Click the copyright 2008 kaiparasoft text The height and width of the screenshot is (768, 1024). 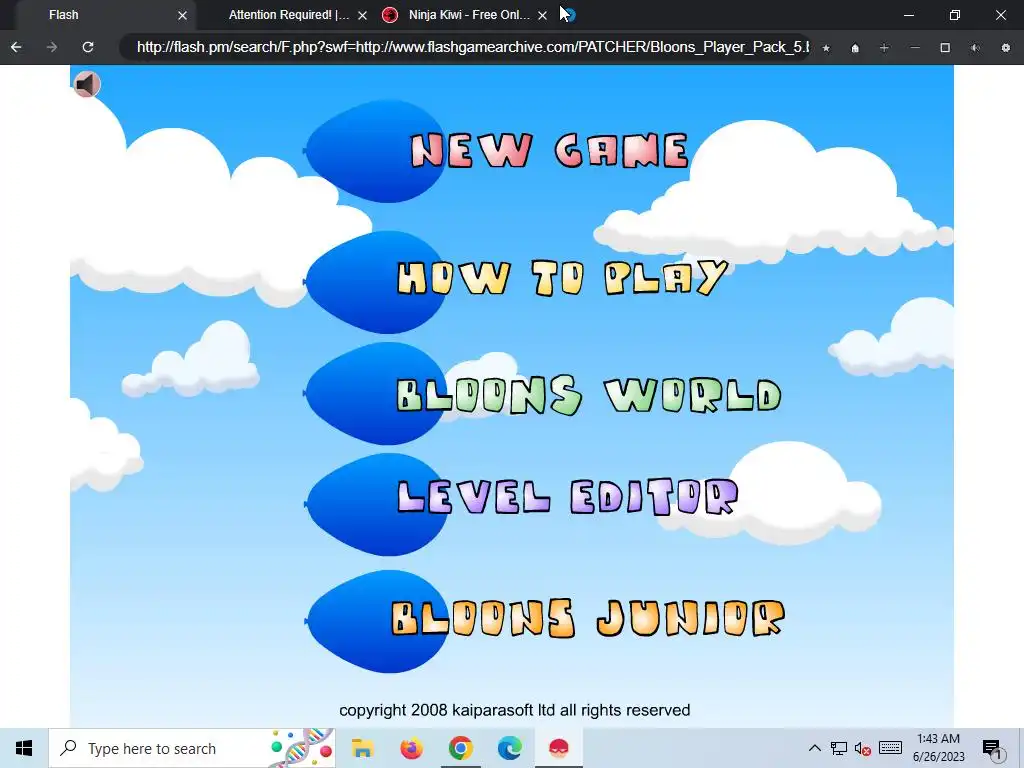[x=514, y=711]
